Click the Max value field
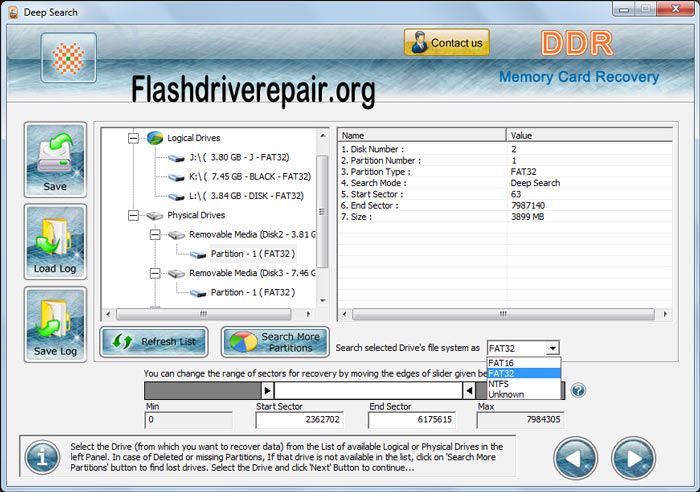 [520, 420]
